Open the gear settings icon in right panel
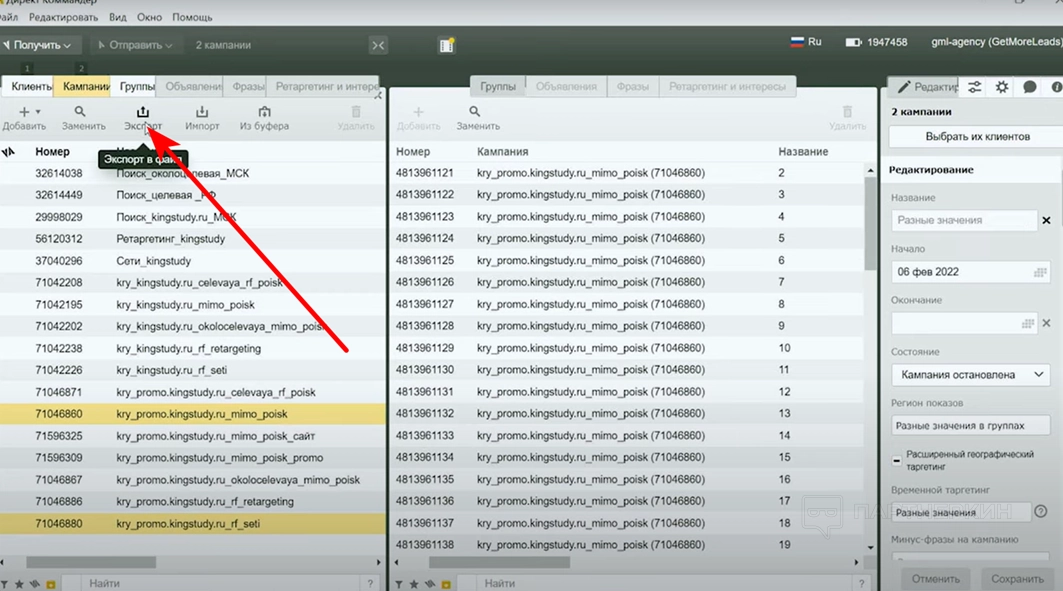Screen dimensions: 1063x591 [x=1002, y=87]
